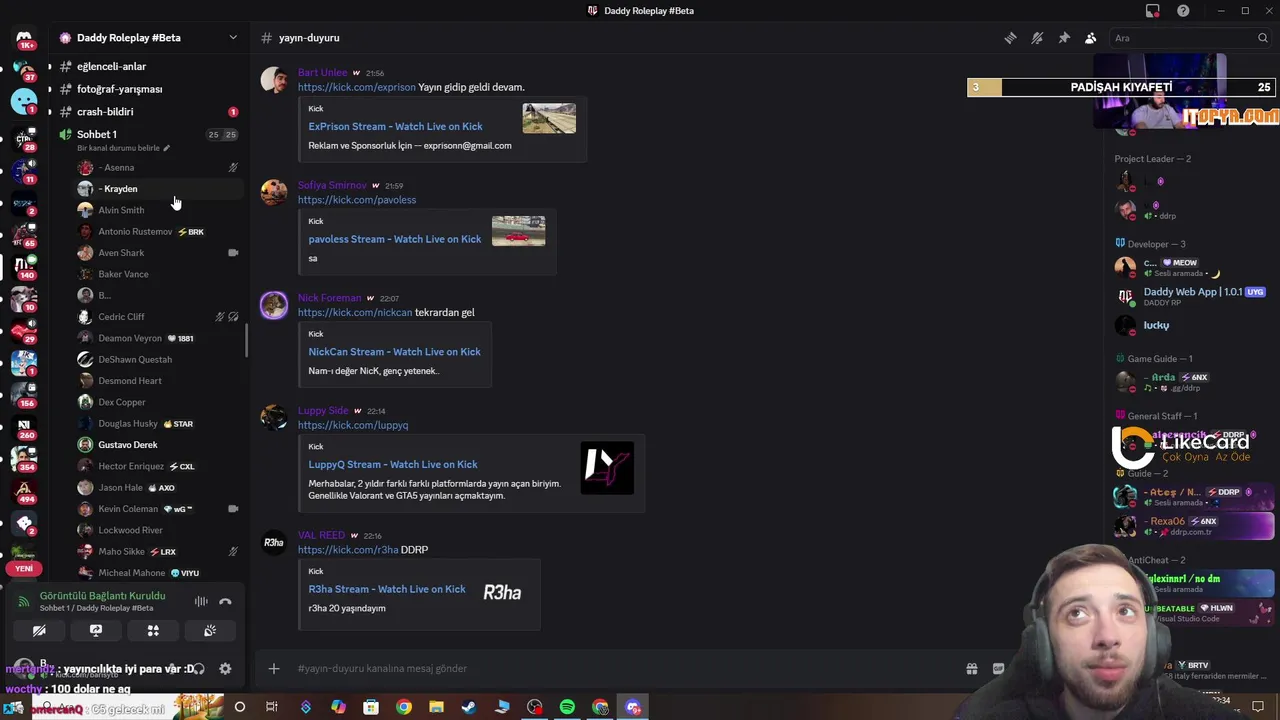The height and width of the screenshot is (720, 1280).
Task: Open Direct Messages home icon
Action: click(x=24, y=38)
